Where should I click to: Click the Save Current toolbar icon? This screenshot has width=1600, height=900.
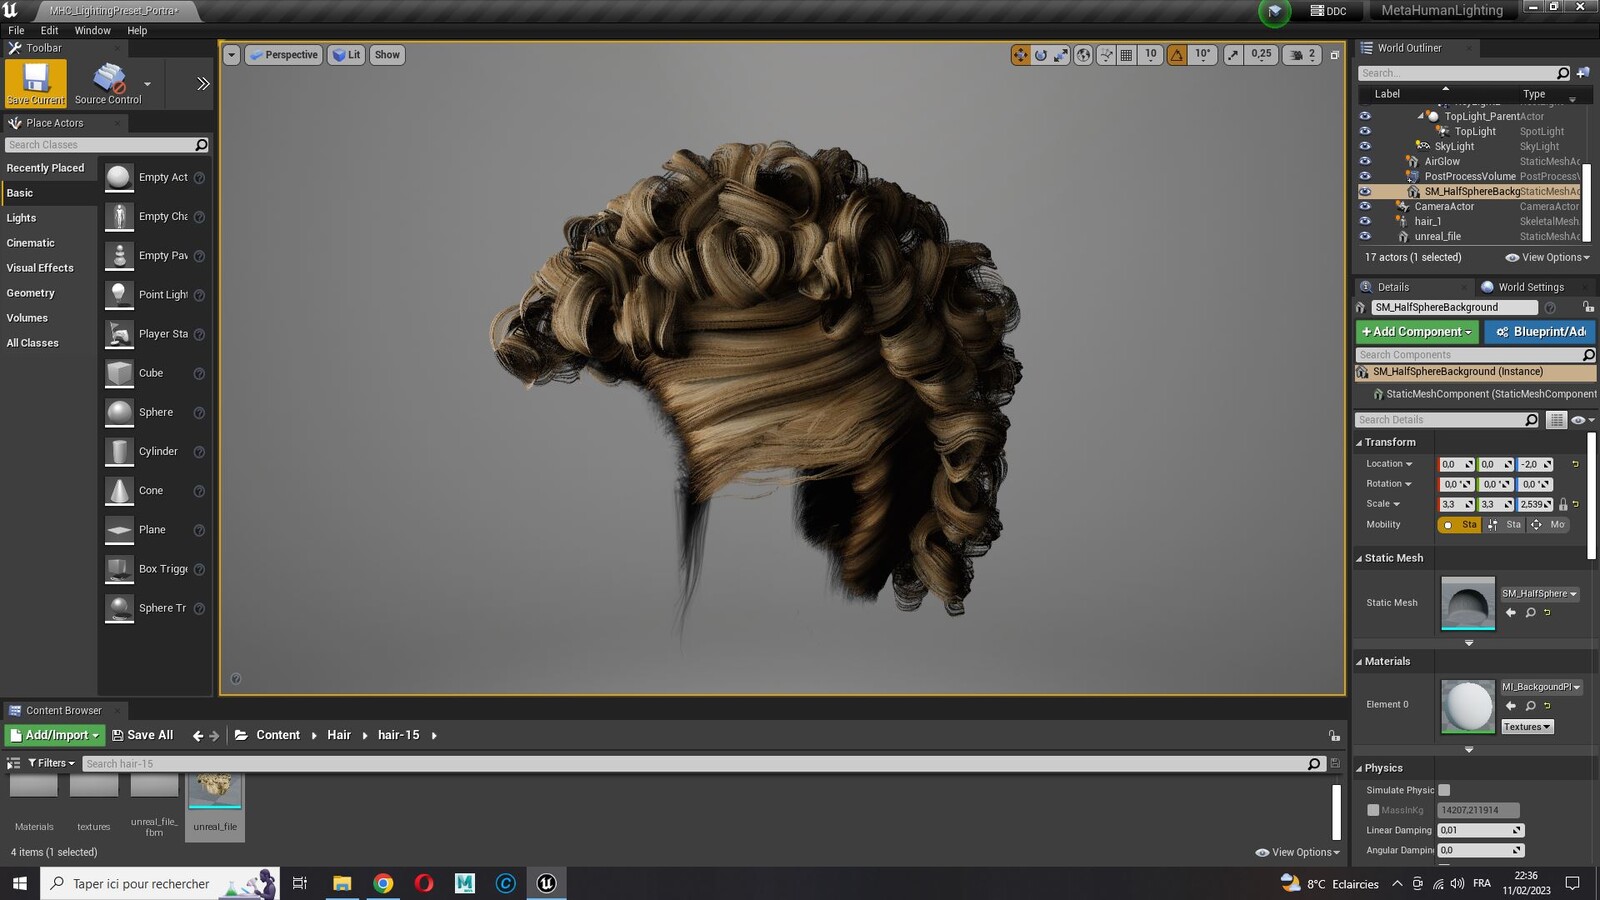36,82
